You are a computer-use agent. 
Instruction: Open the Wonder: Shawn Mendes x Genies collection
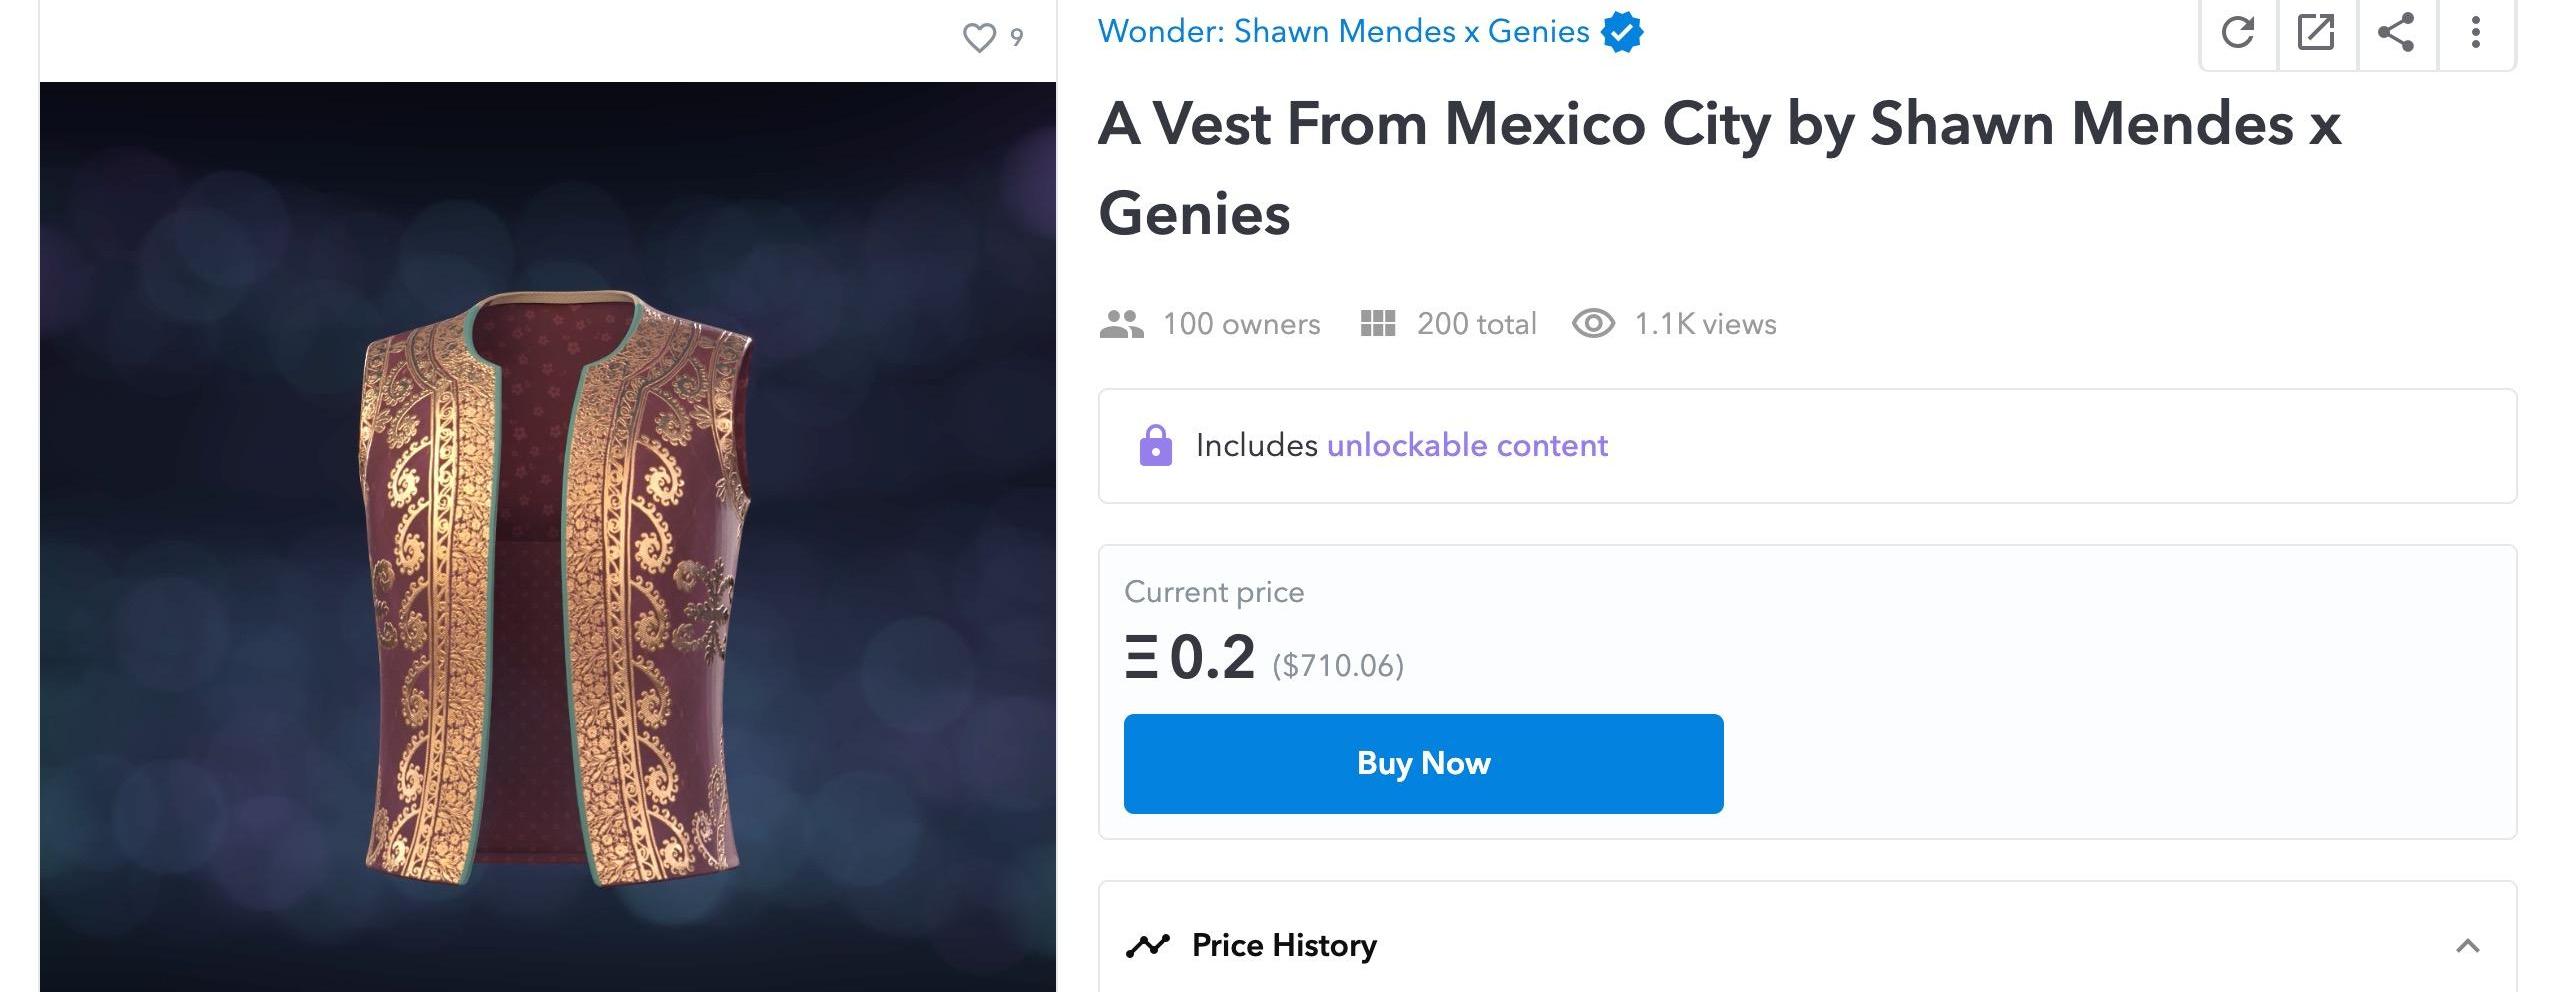1343,32
